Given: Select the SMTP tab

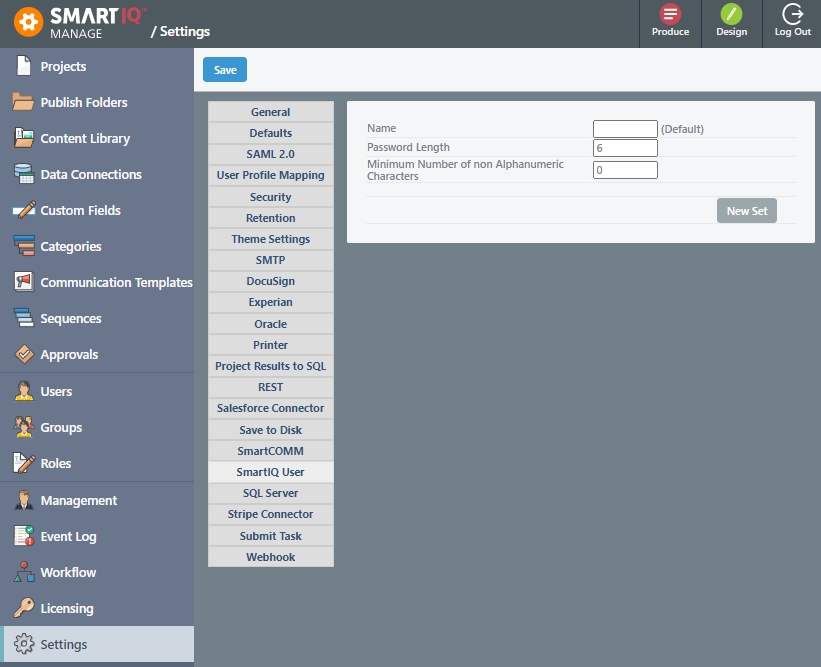Looking at the screenshot, I should (270, 260).
